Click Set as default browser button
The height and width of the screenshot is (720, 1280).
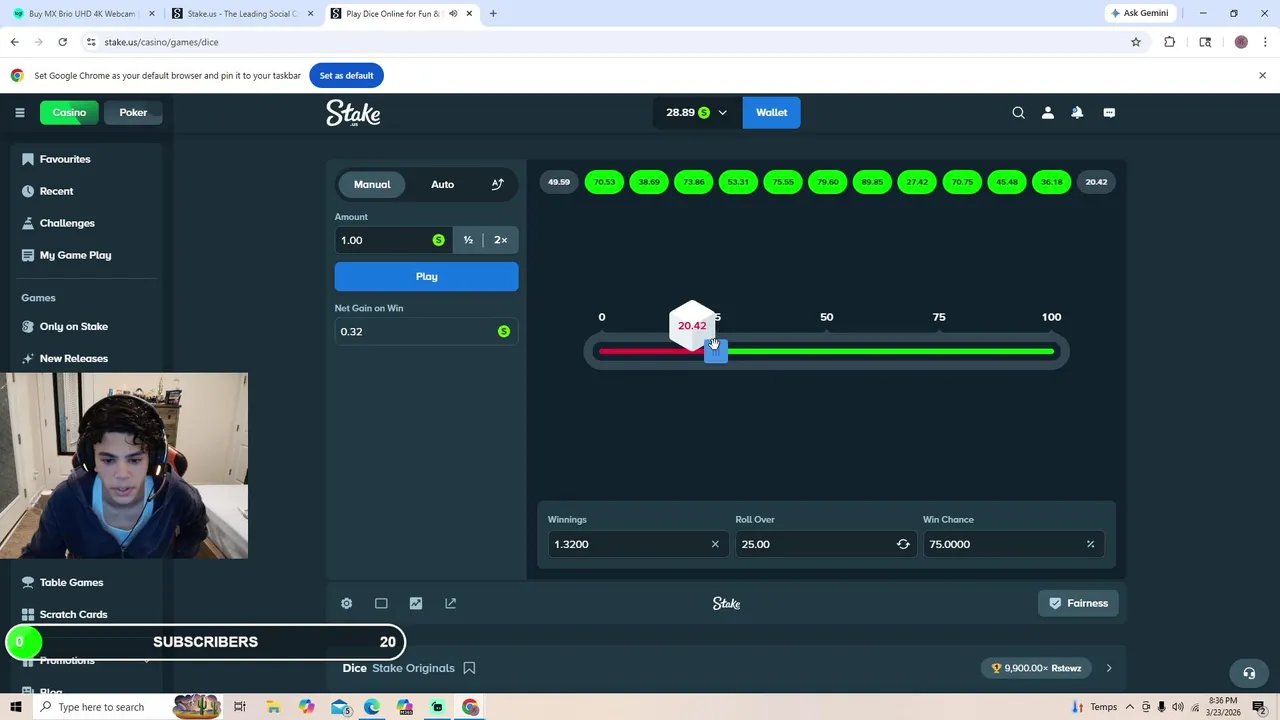click(x=346, y=75)
